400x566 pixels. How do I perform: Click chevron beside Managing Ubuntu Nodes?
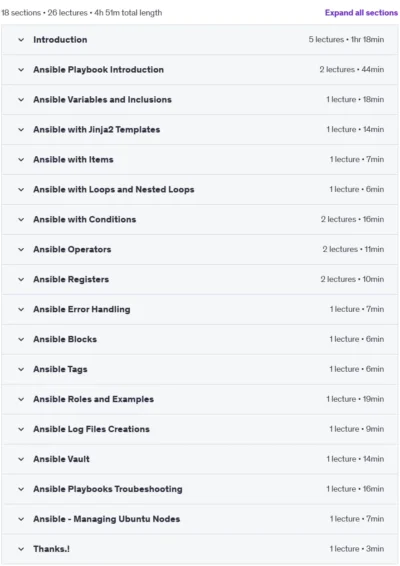click(21, 519)
